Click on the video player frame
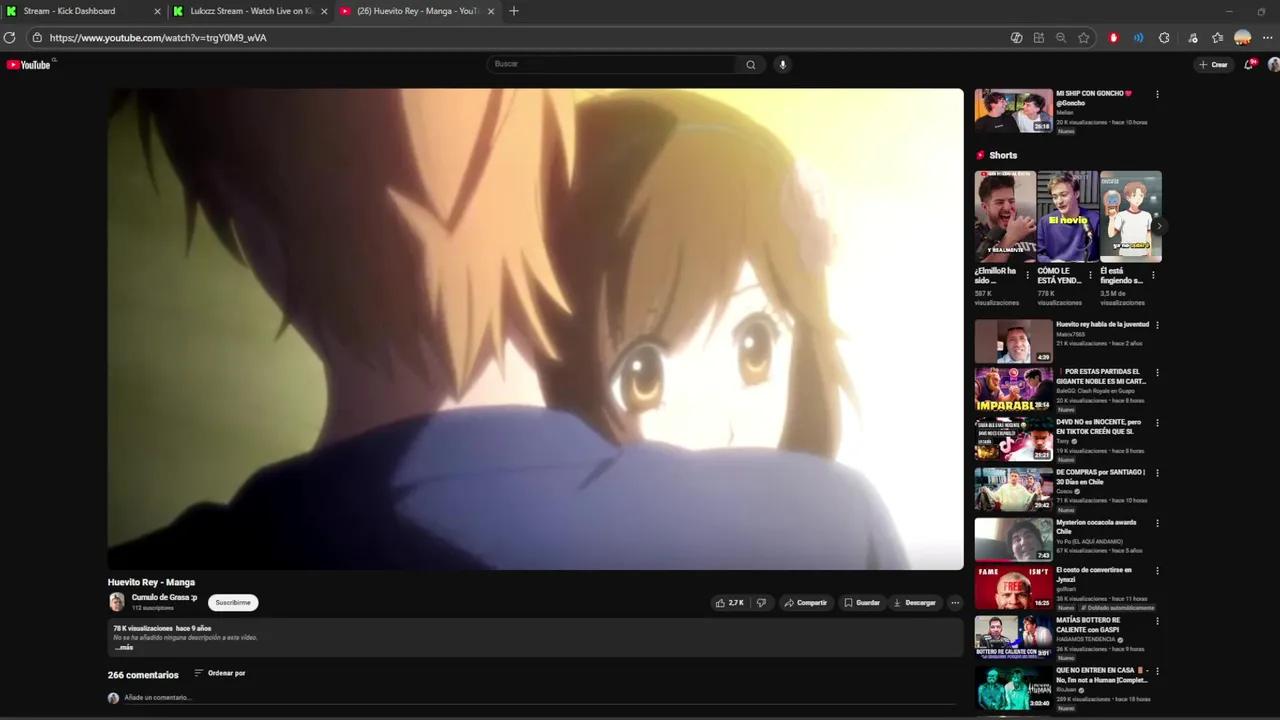Image resolution: width=1280 pixels, height=720 pixels. [x=536, y=329]
